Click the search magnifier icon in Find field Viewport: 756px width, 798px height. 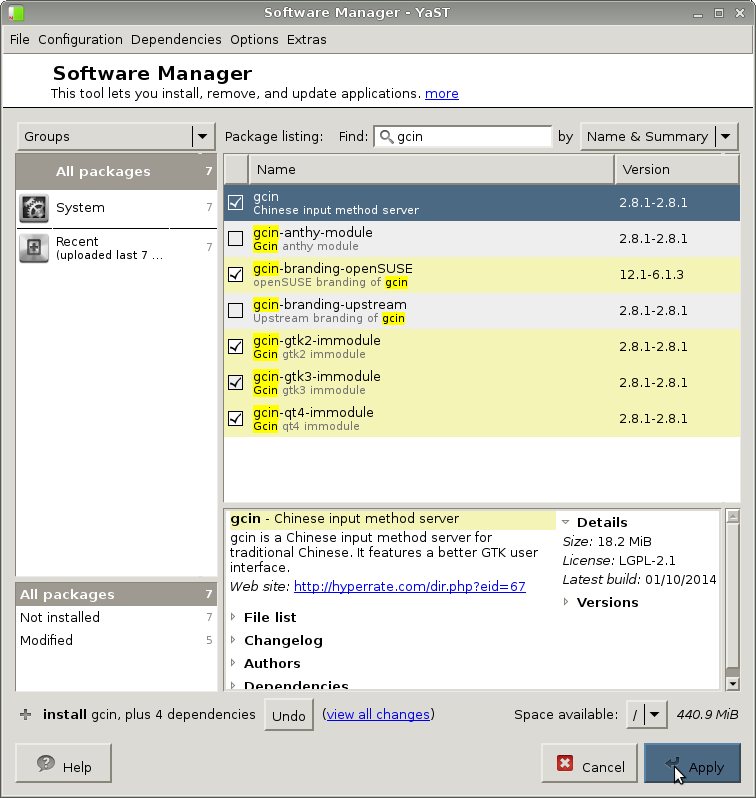(x=386, y=136)
